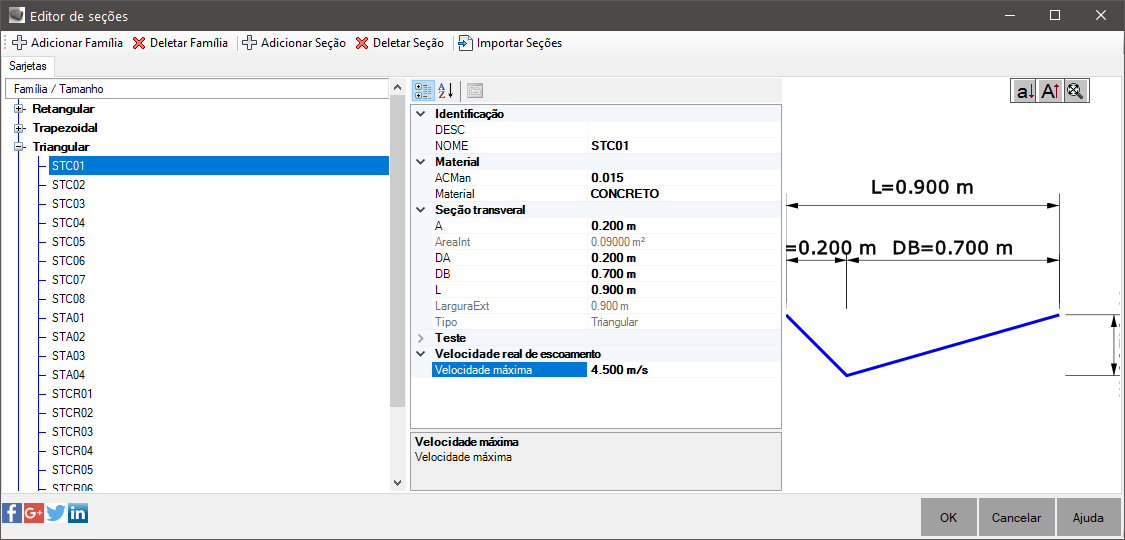Collapse the Seção transveral category
This screenshot has width=1125, height=540.
click(x=421, y=210)
